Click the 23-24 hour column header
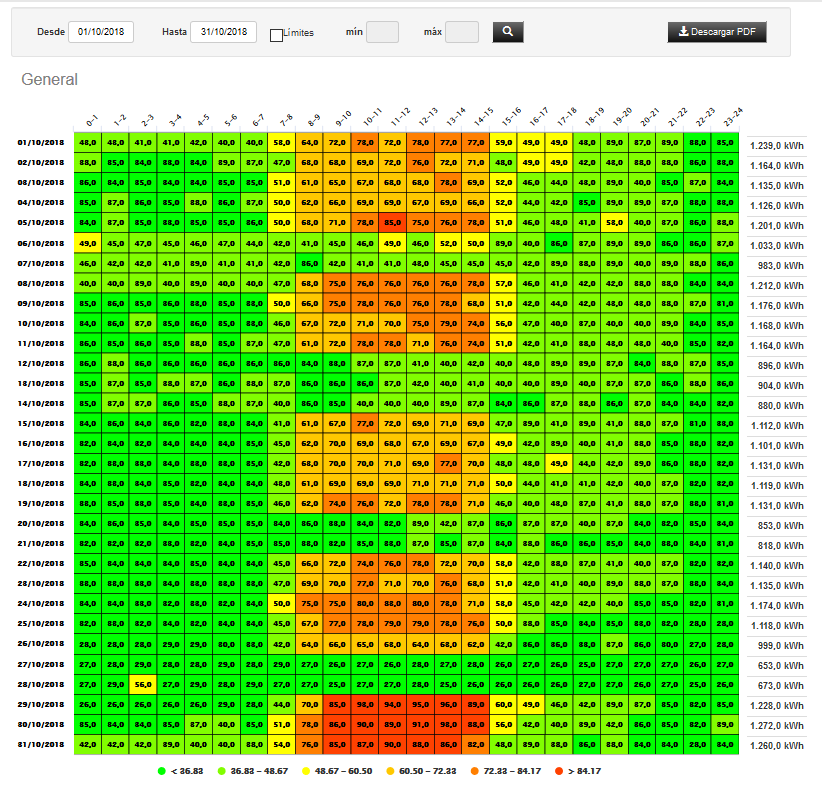This screenshot has width=822, height=804. coord(728,117)
